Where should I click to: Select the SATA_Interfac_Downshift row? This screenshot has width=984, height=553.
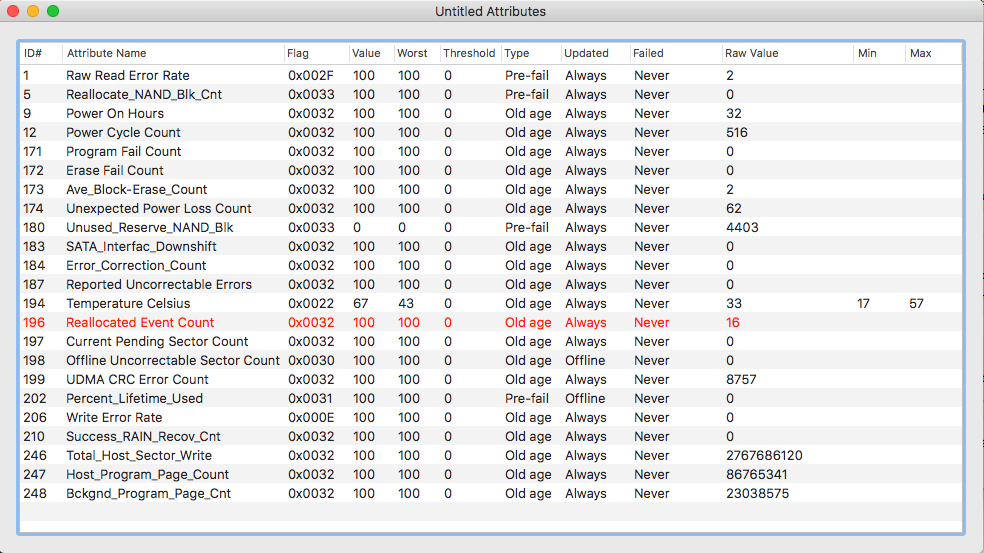491,246
